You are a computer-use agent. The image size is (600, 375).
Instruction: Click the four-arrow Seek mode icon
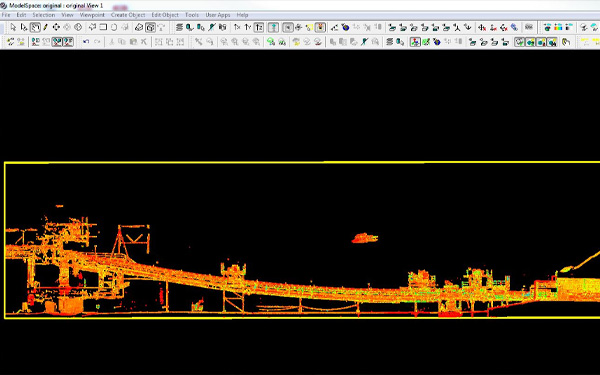pyautogui.click(x=56, y=27)
